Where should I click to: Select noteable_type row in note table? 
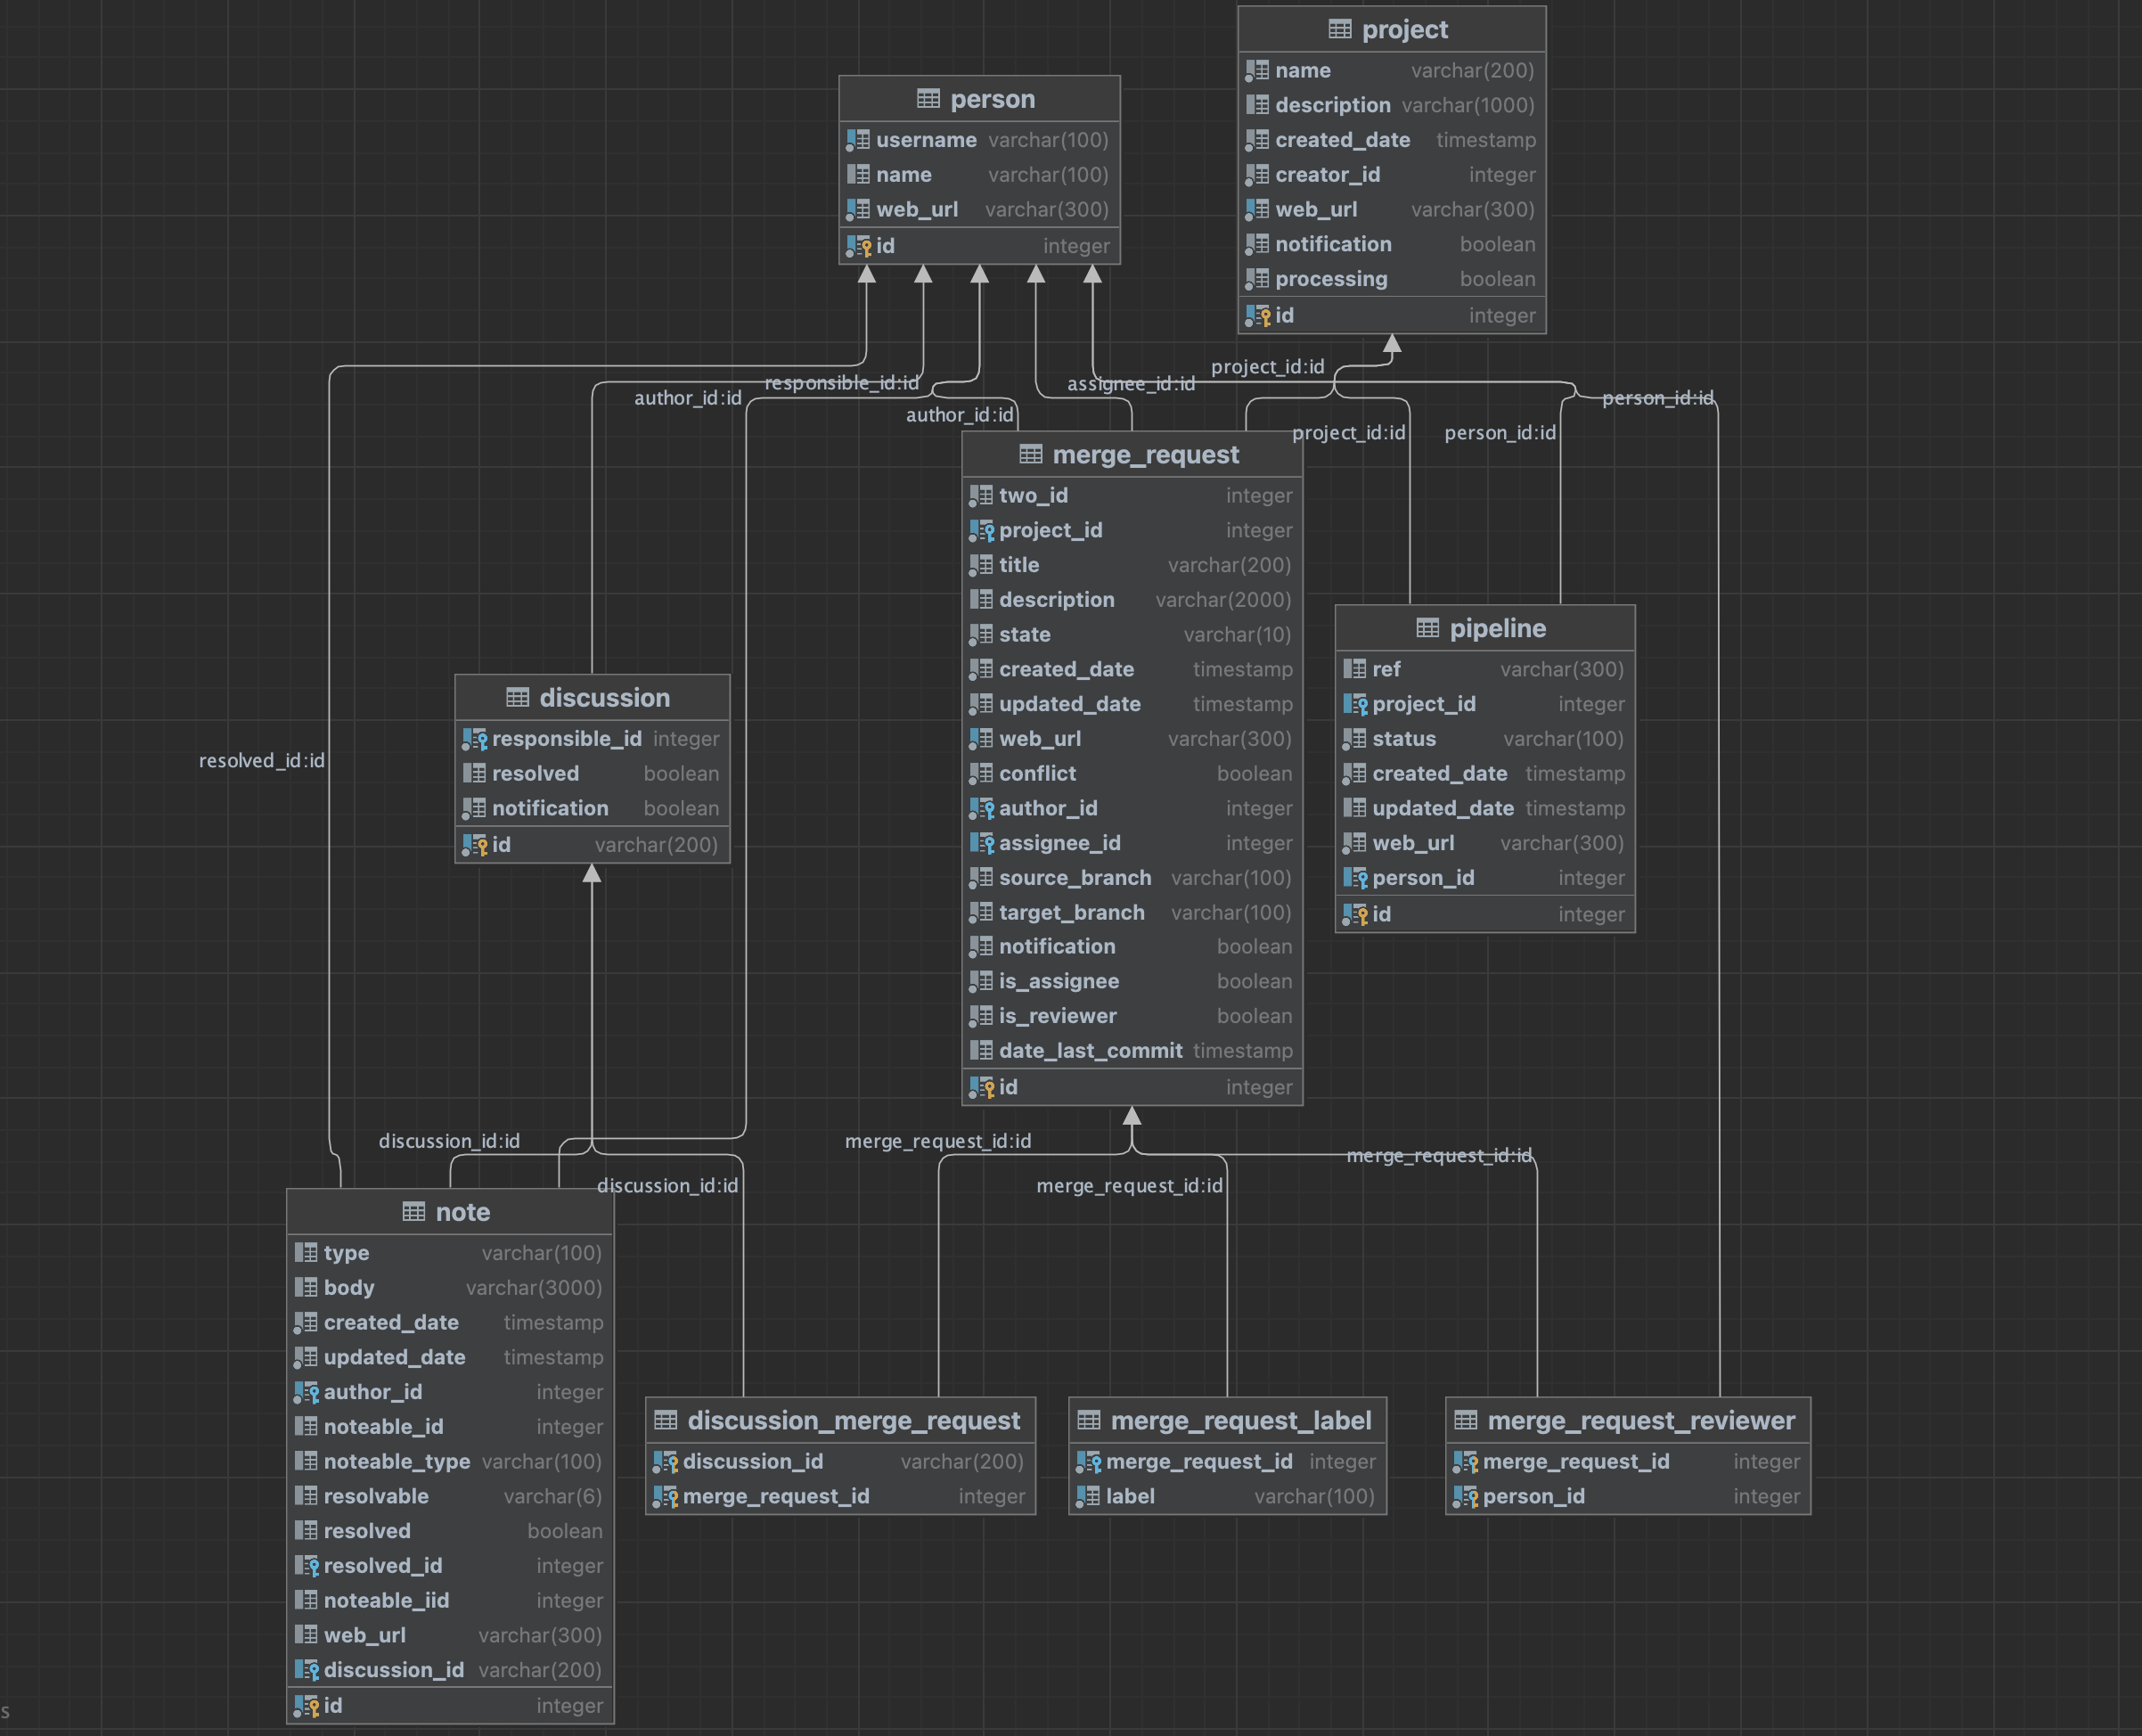click(450, 1462)
